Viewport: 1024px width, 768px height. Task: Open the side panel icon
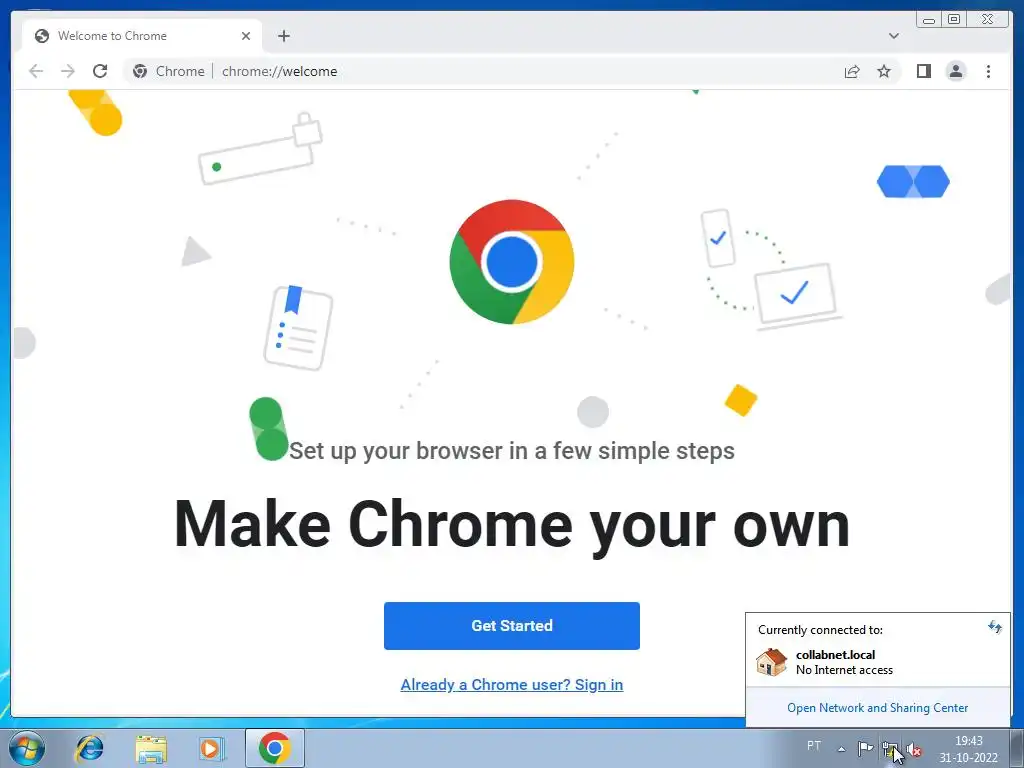[923, 71]
